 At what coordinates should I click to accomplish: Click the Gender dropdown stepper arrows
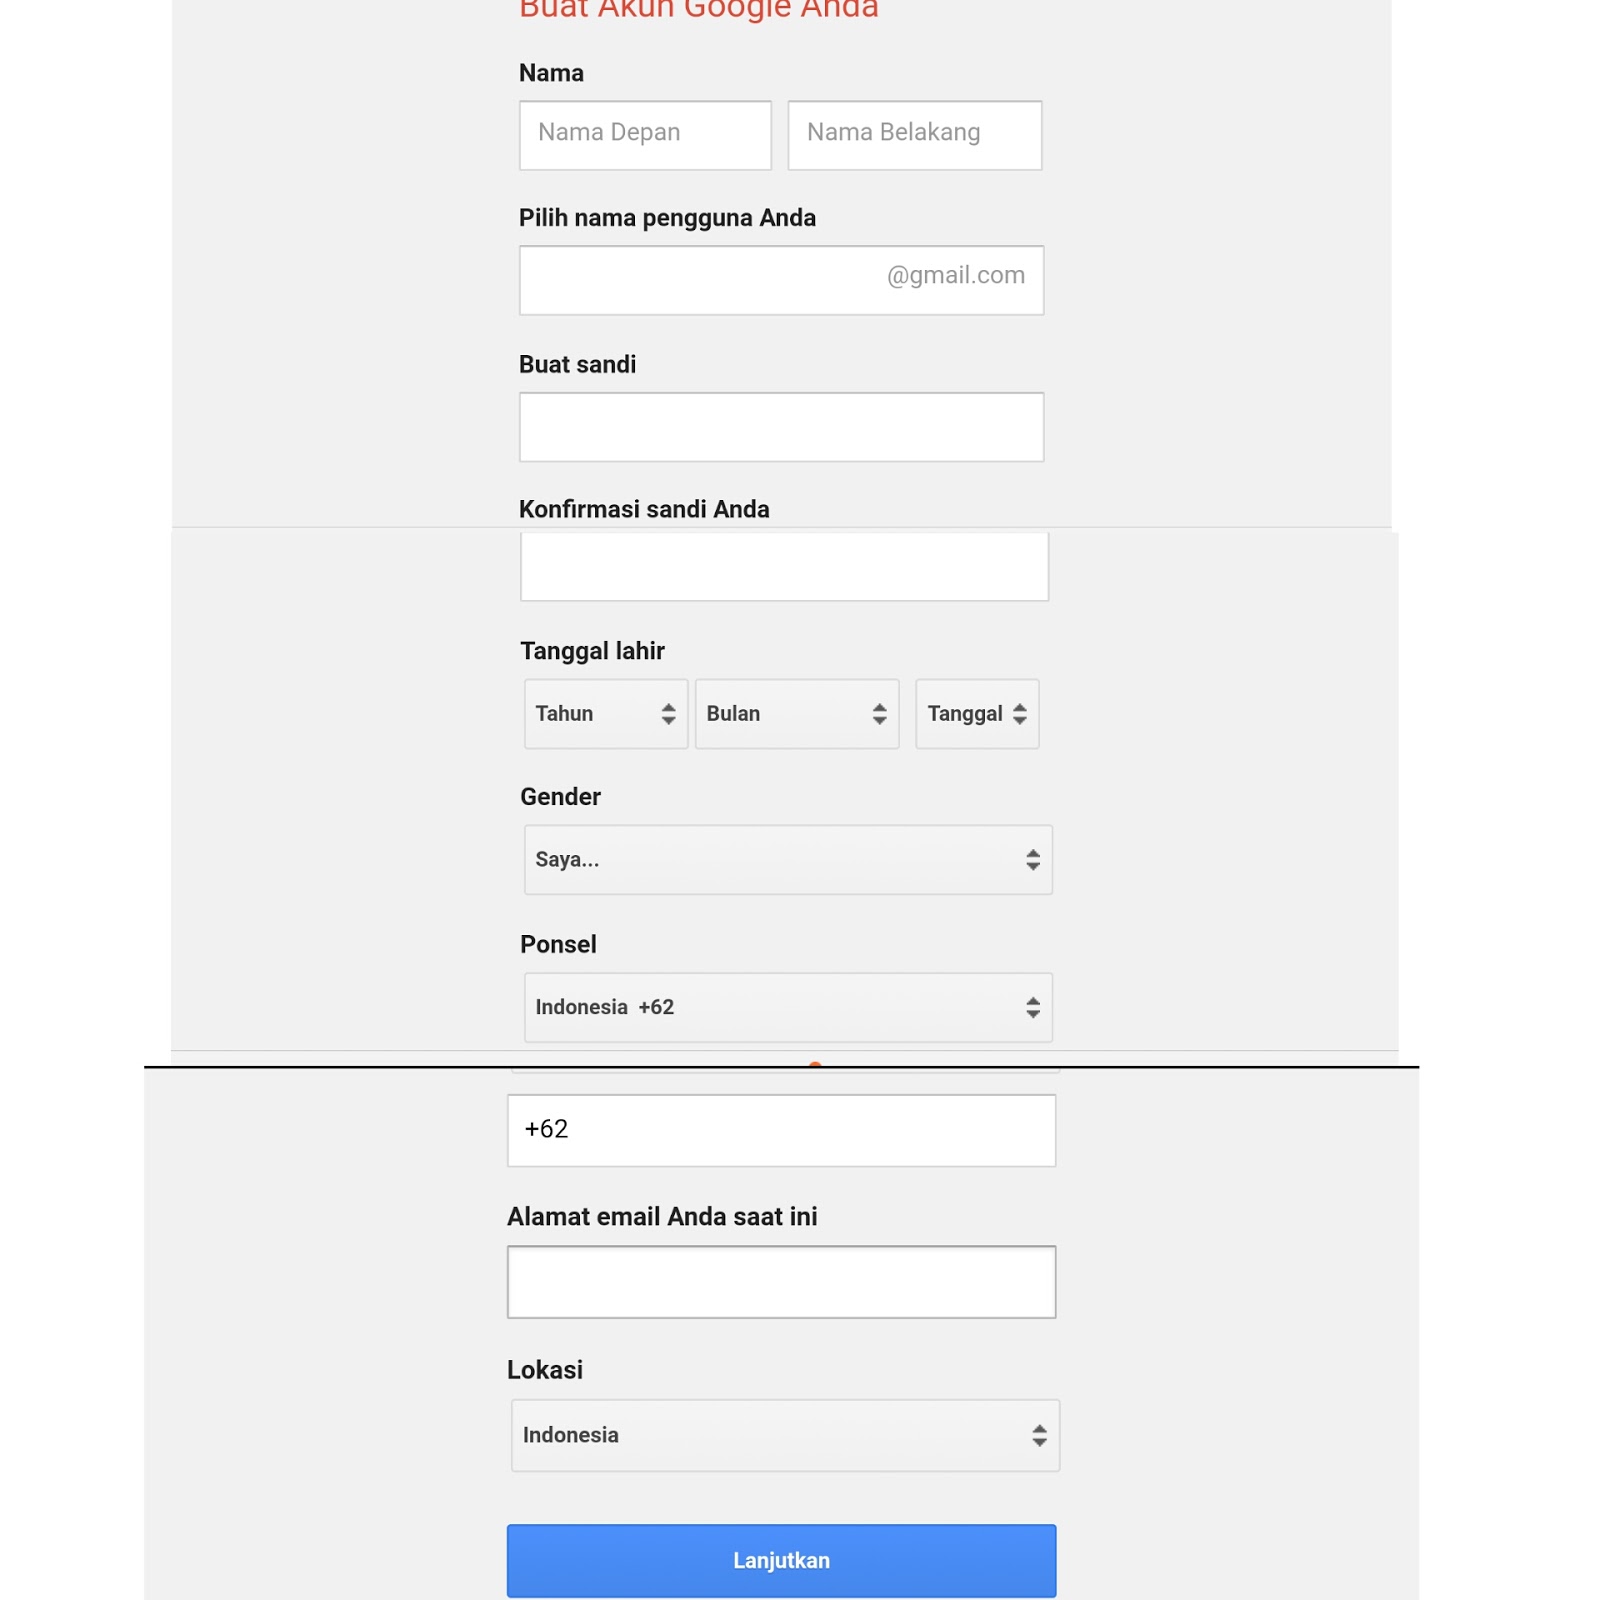pyautogui.click(x=1033, y=859)
